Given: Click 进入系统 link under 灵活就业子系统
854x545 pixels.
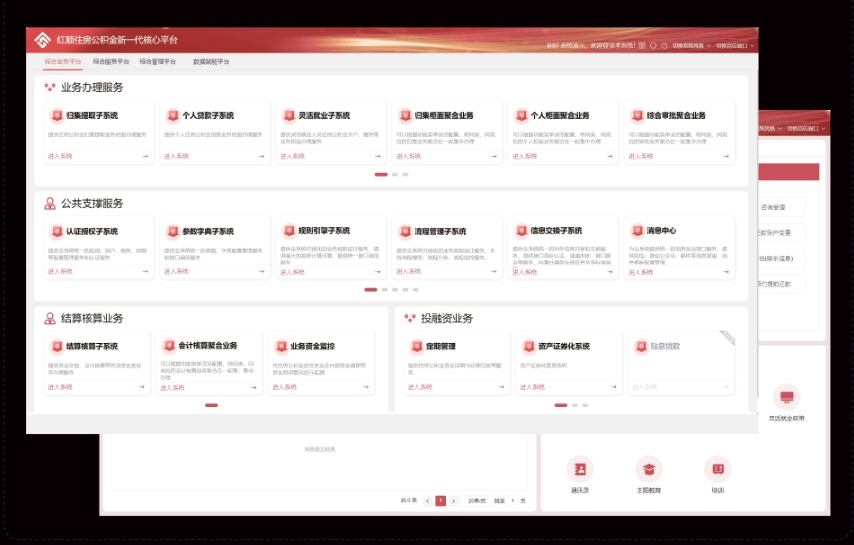Looking at the screenshot, I should point(291,157).
